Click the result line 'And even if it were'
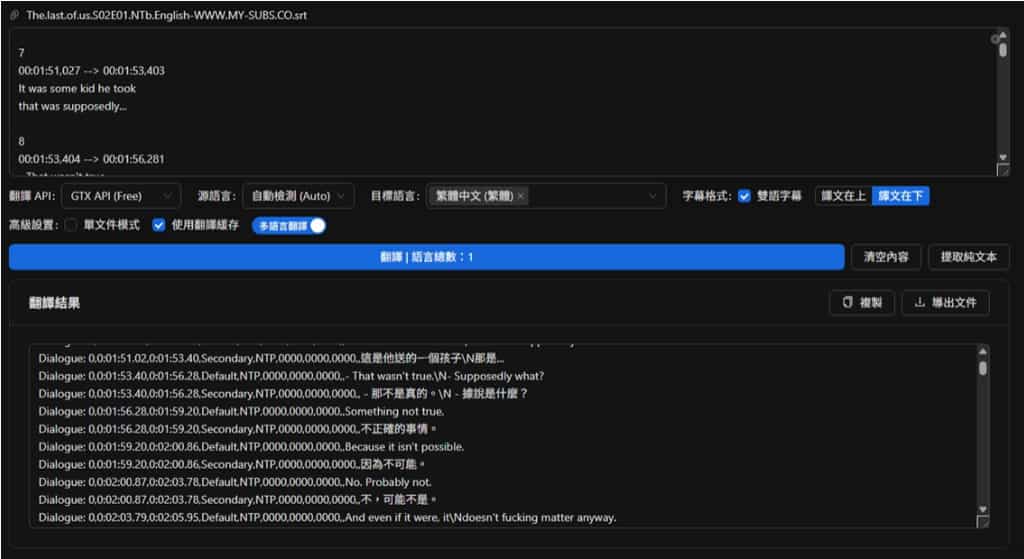This screenshot has width=1024, height=559. 327,517
